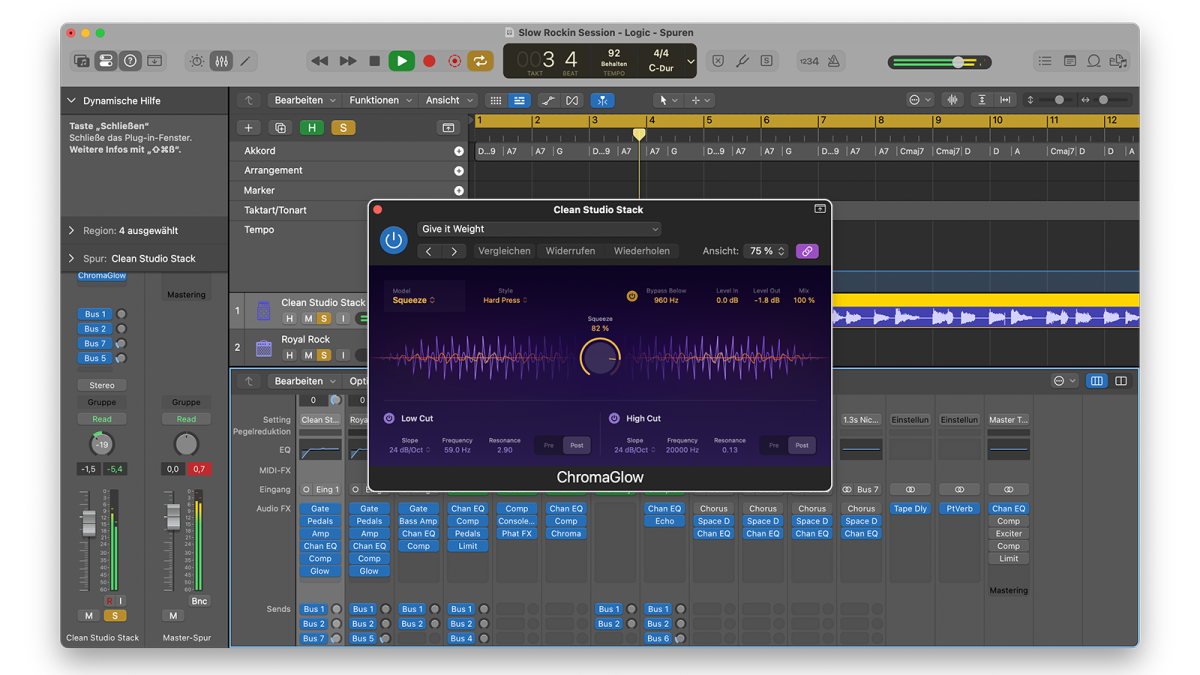Toggle the Inspector button in the control bar
The image size is (1200, 675).
point(106,61)
